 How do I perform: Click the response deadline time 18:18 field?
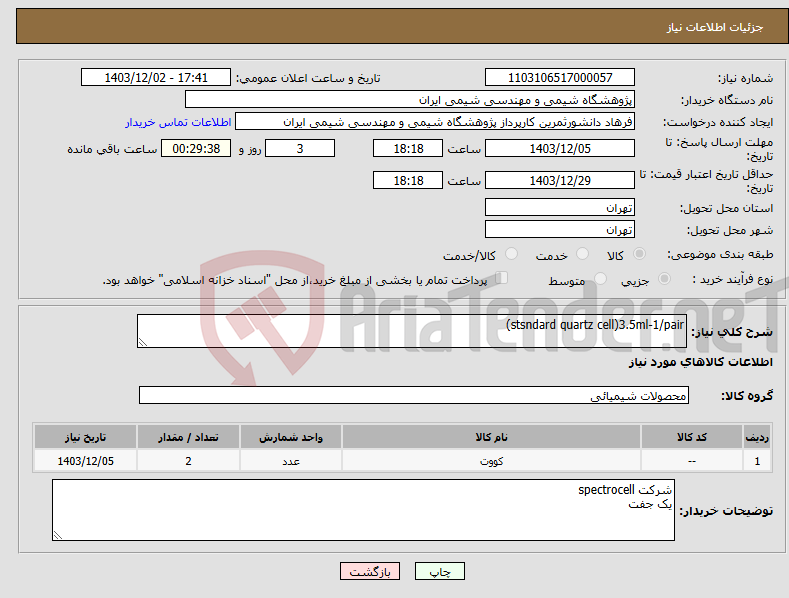pyautogui.click(x=408, y=148)
